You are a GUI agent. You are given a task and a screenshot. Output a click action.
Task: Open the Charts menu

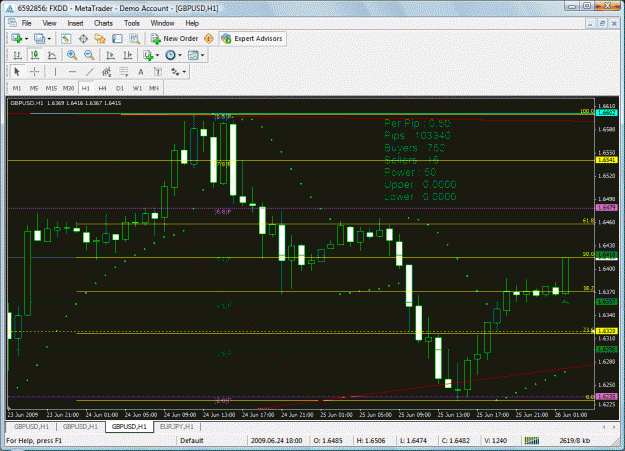click(x=103, y=23)
